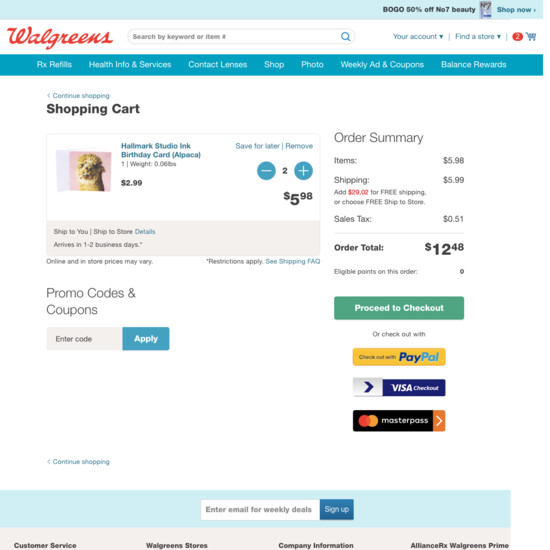Open the shopping cart icon
The height and width of the screenshot is (550, 550).
point(531,36)
